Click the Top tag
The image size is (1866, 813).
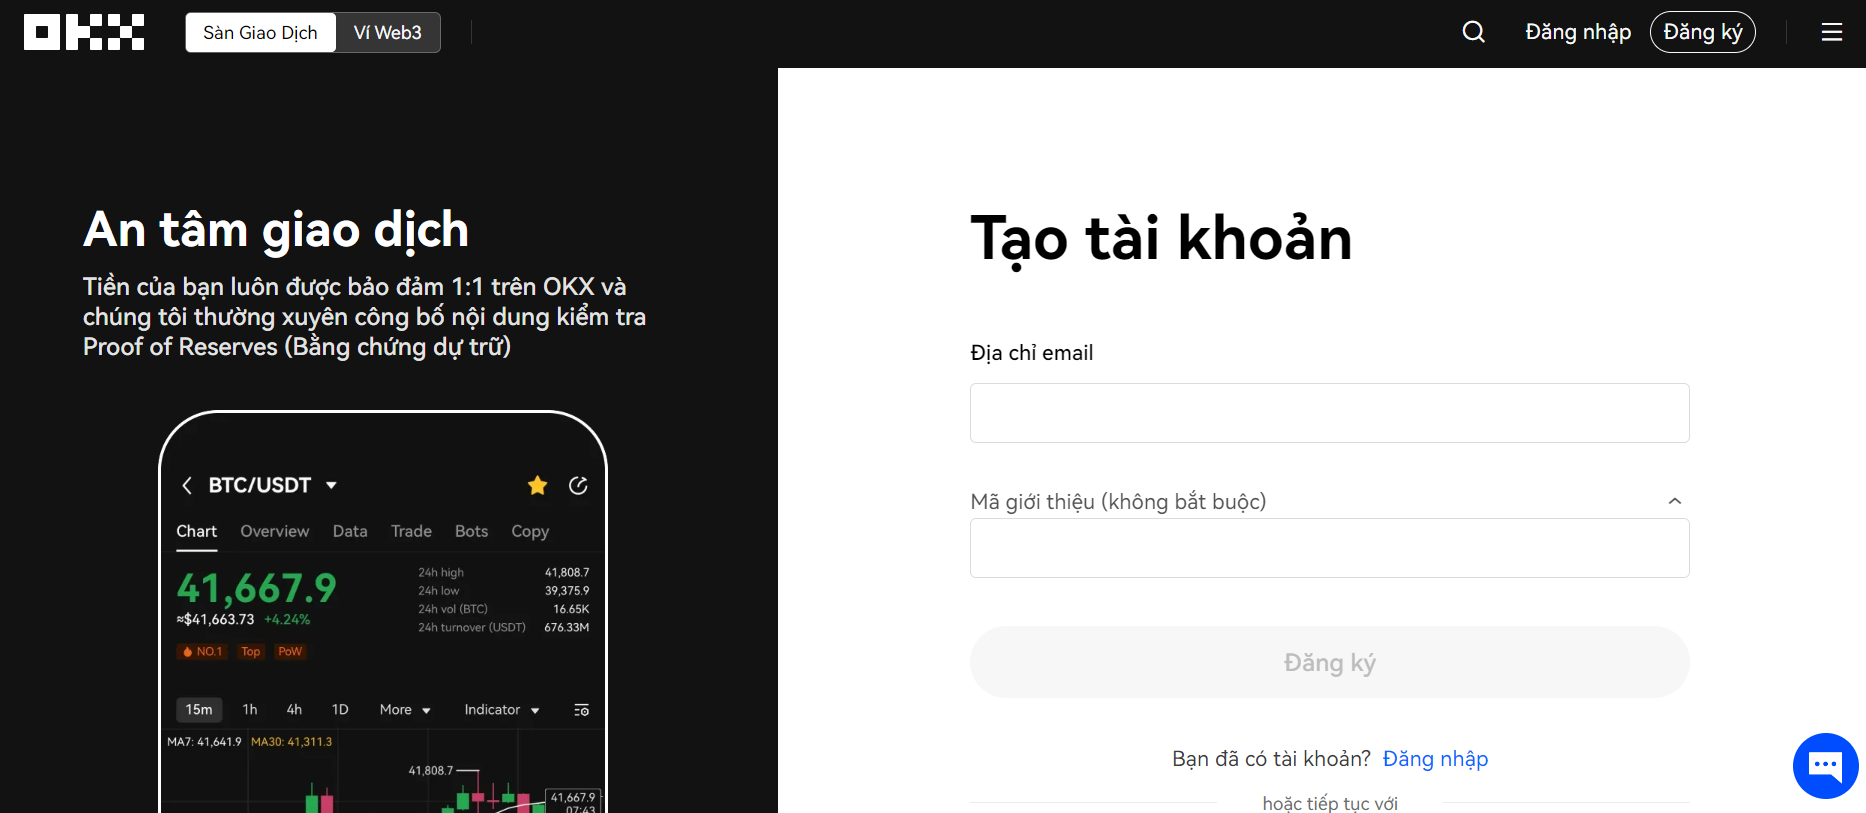(x=250, y=651)
